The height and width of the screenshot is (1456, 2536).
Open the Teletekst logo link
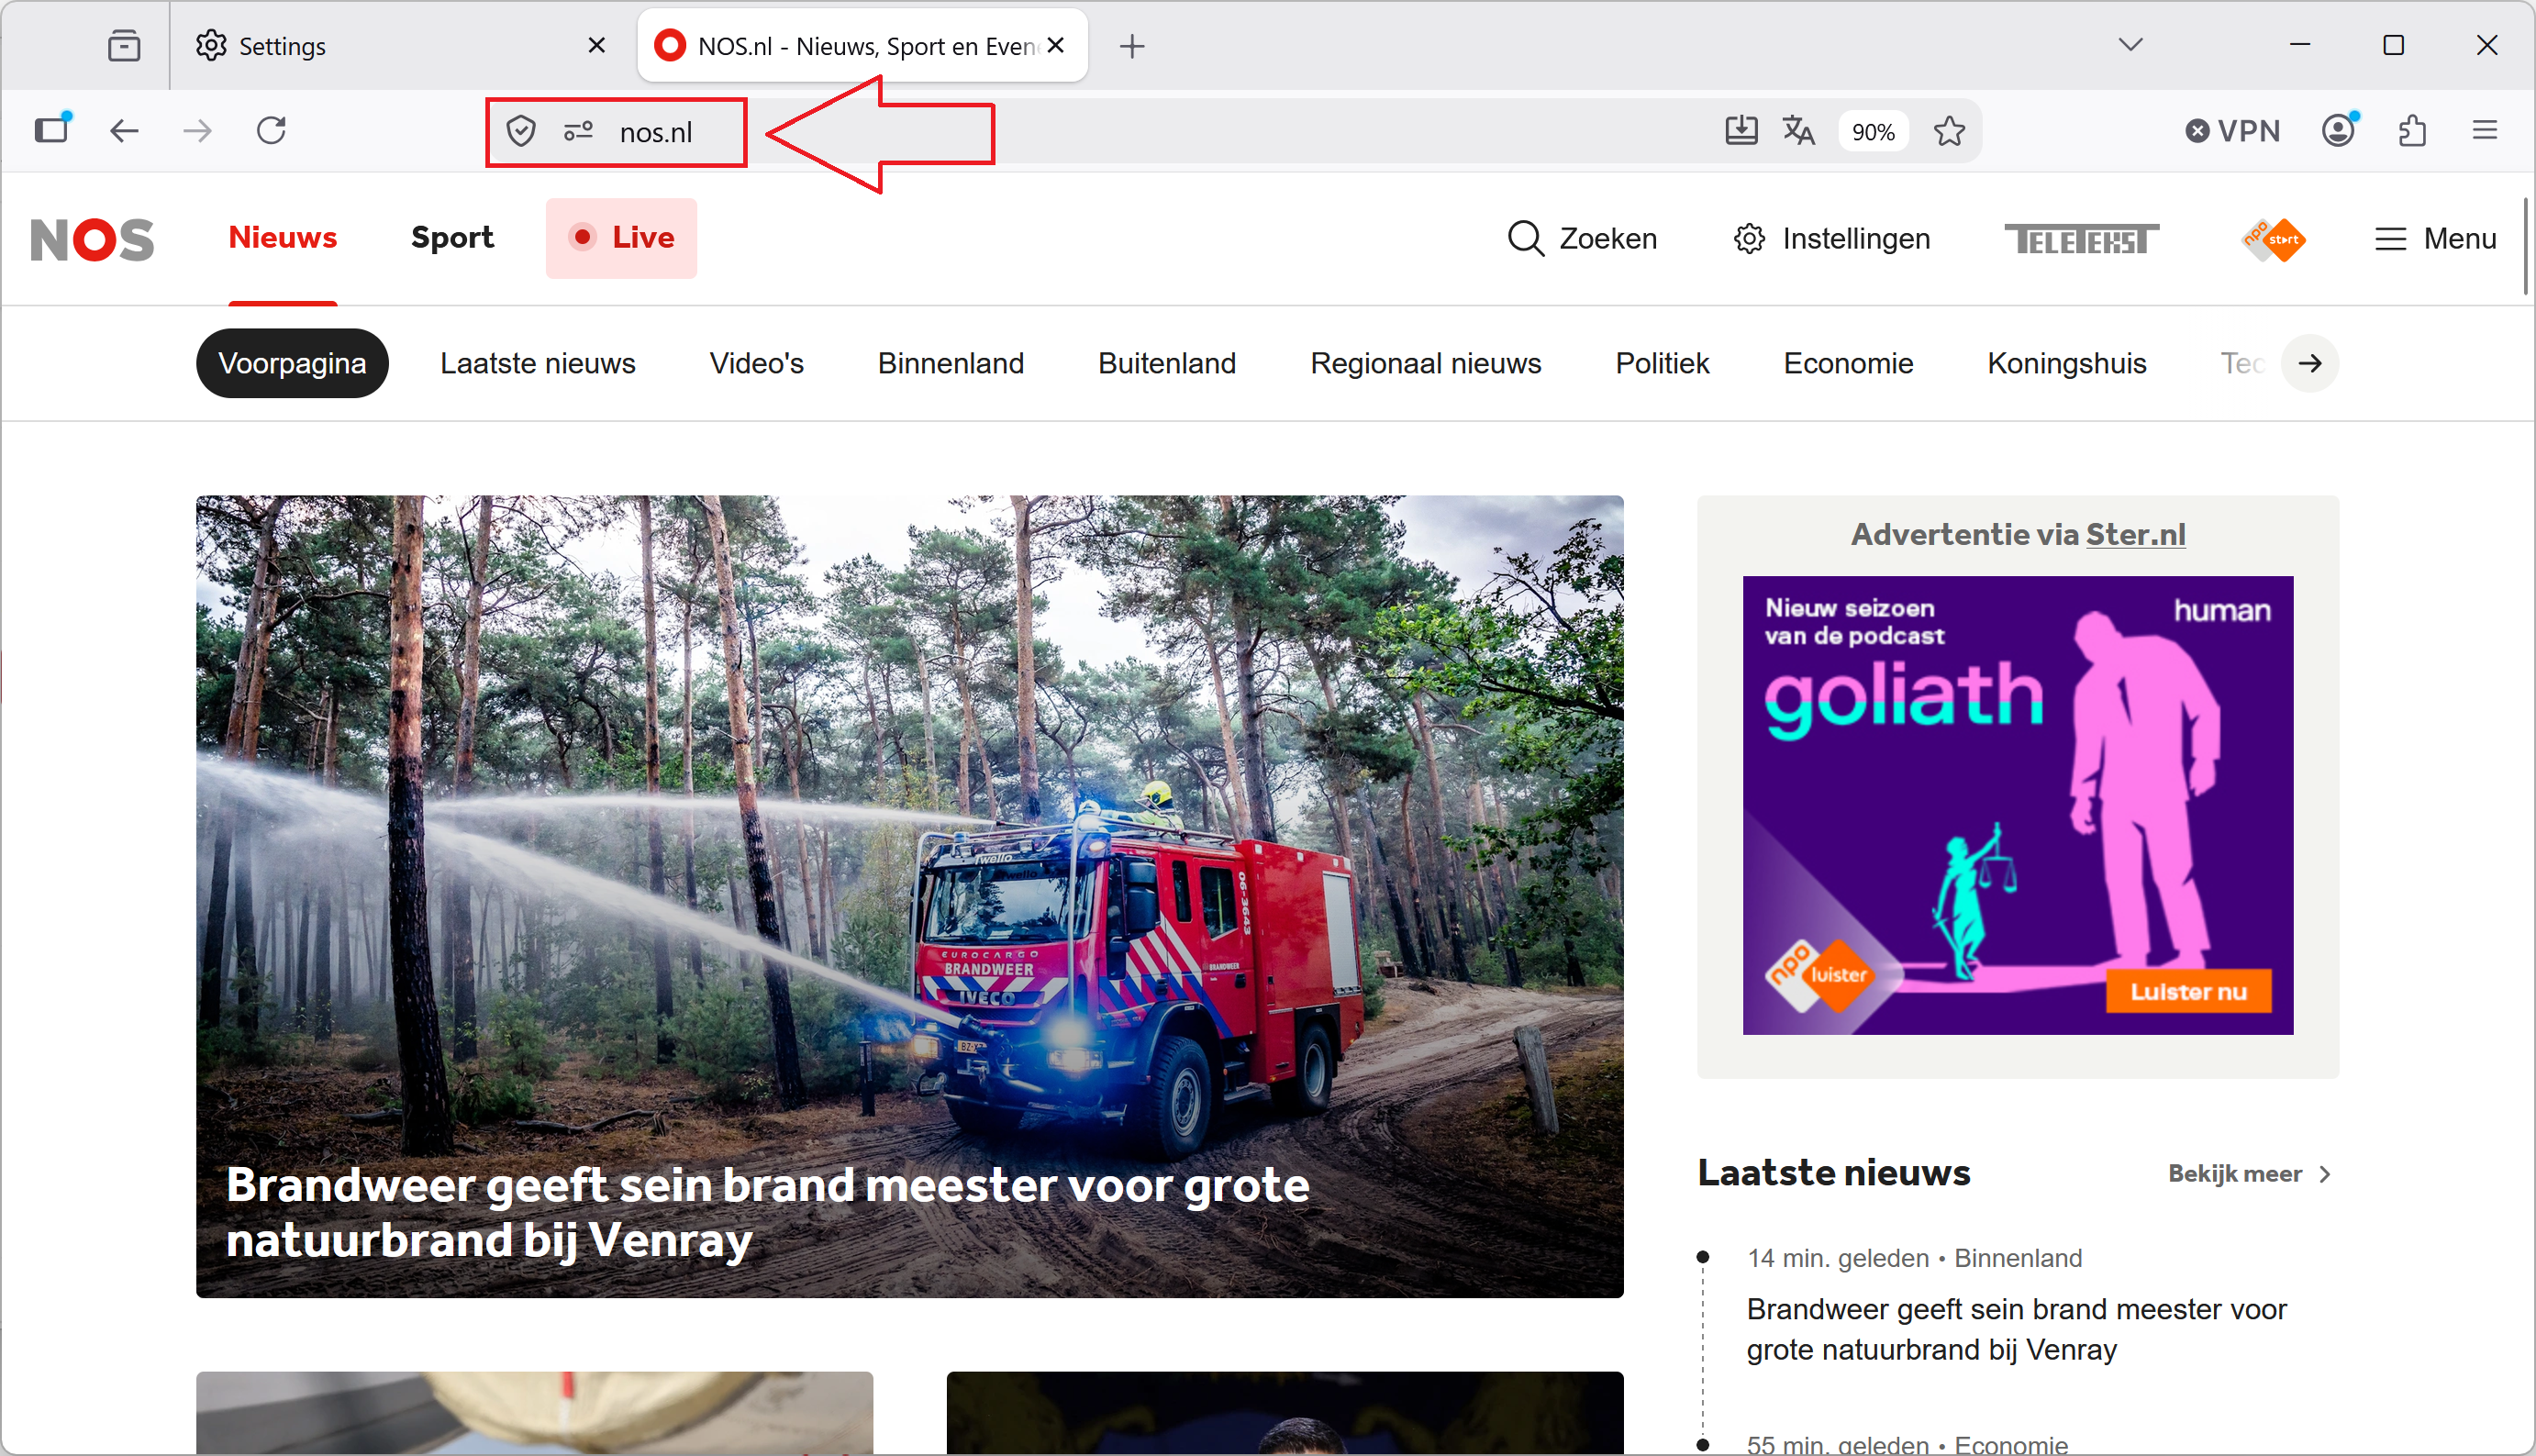2081,239
